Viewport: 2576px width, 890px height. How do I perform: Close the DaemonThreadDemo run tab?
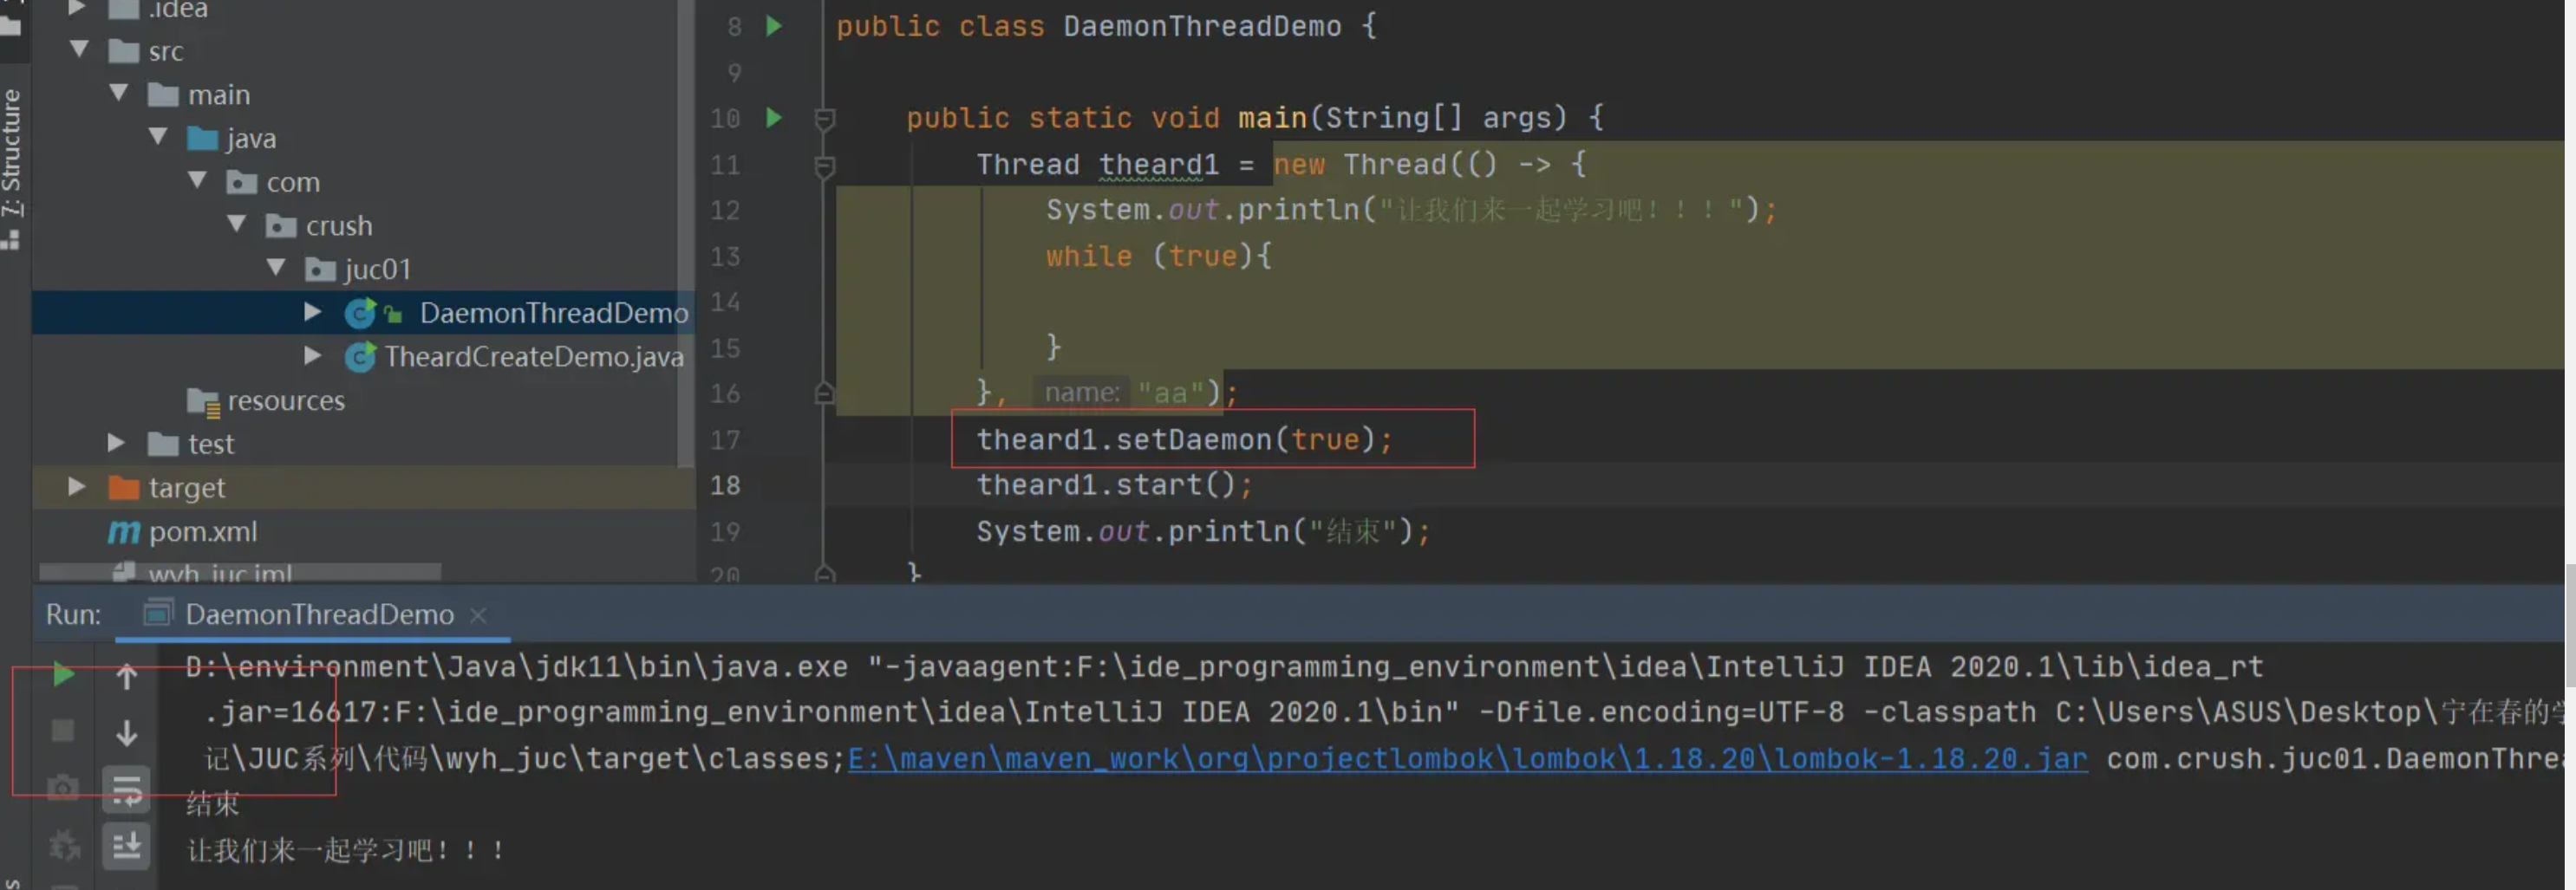479,615
